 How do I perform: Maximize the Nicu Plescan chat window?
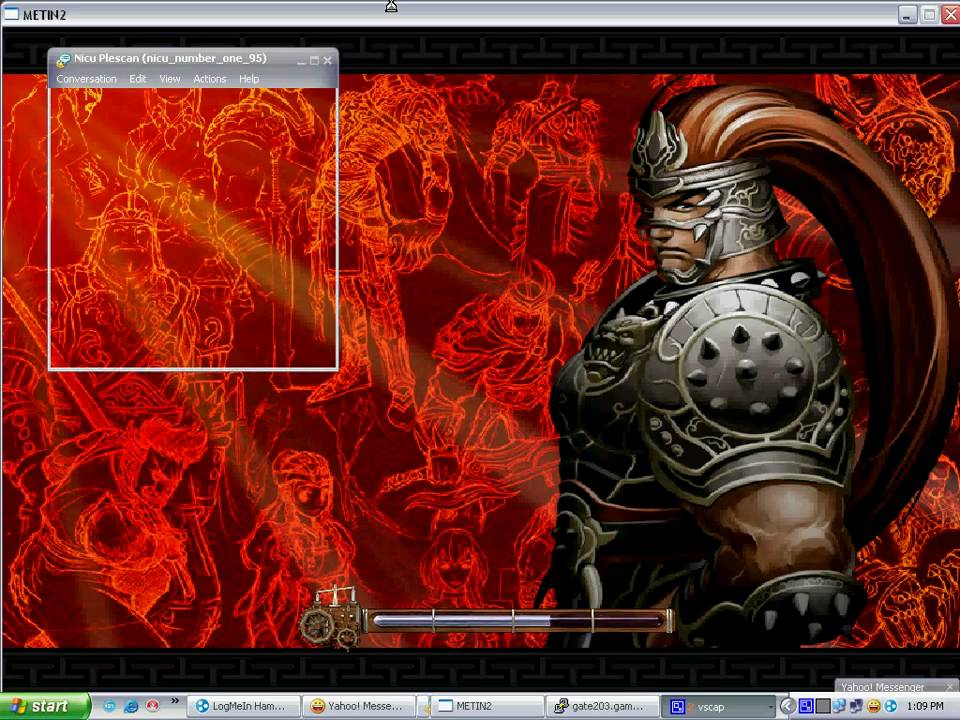[314, 60]
